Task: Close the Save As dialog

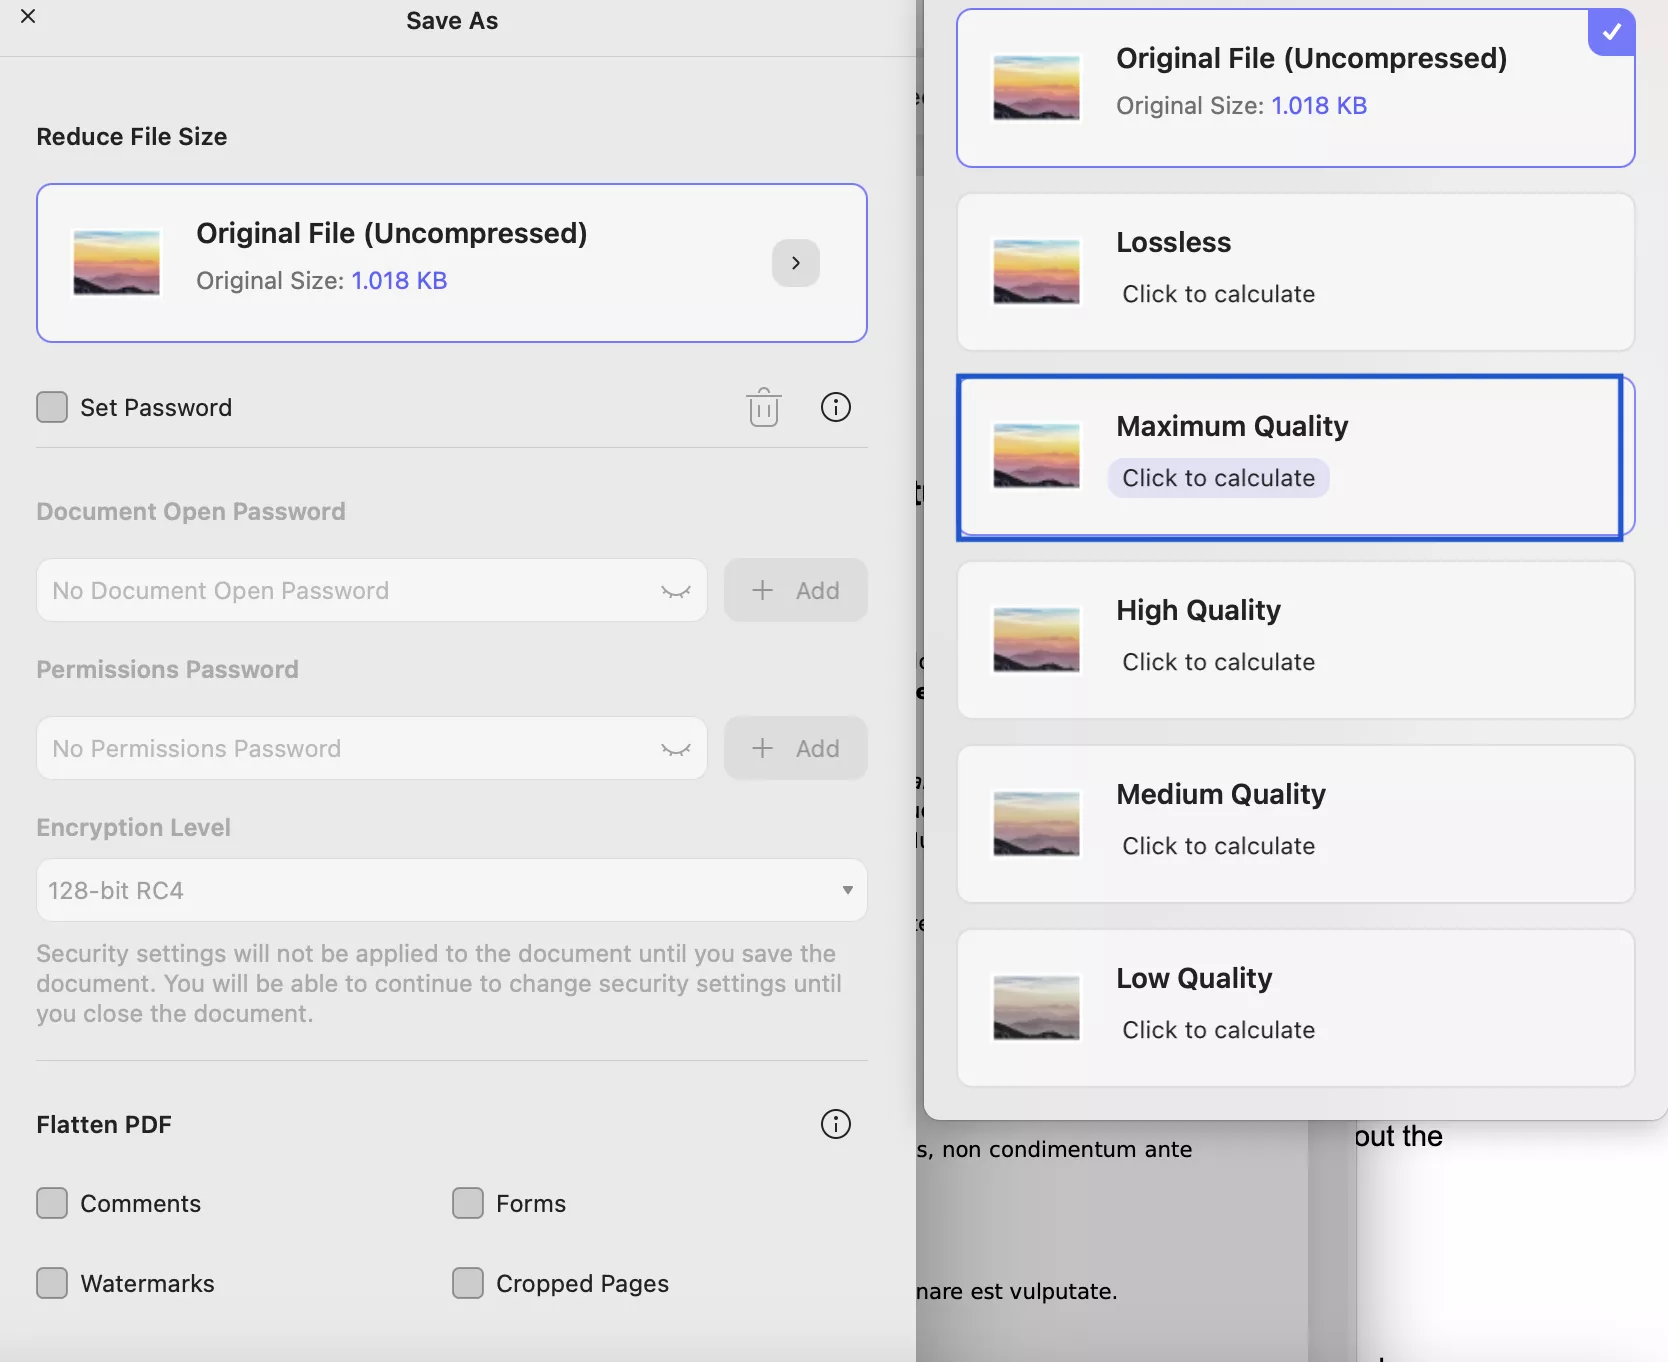Action: point(28,17)
